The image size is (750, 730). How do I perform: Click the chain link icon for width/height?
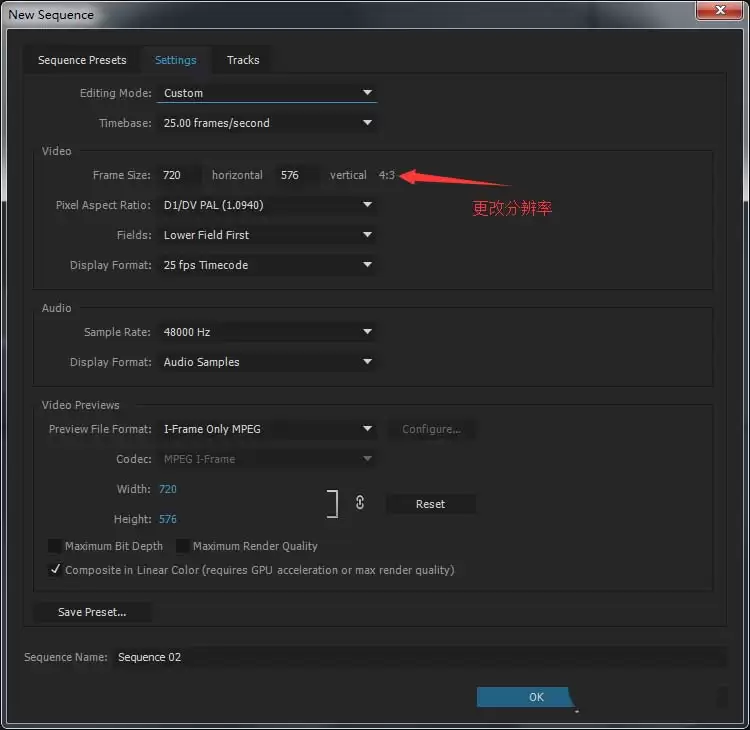click(x=360, y=503)
